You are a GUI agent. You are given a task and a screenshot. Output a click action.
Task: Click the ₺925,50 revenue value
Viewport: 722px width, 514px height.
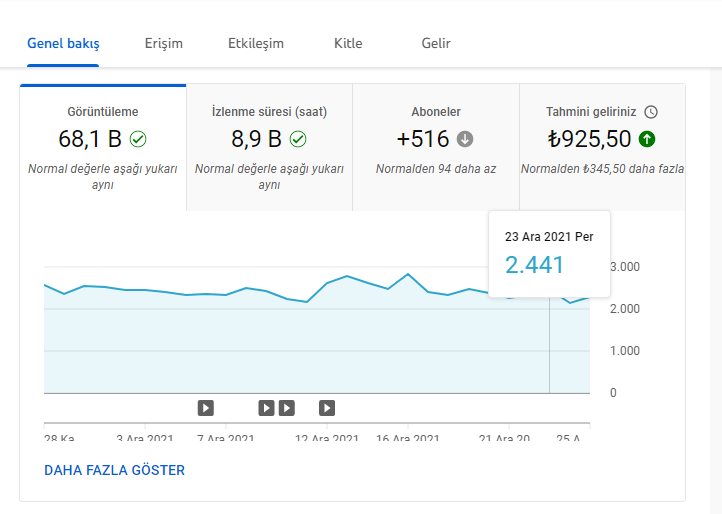click(589, 139)
